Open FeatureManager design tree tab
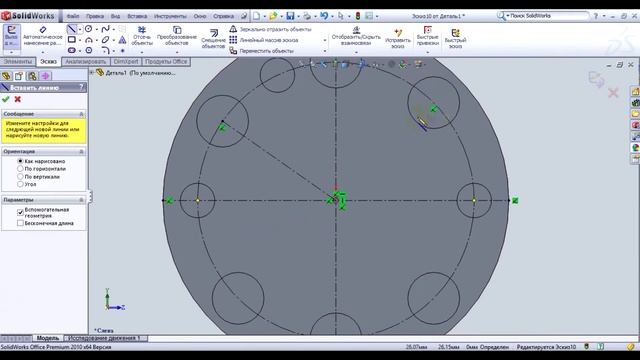This screenshot has width=640, height=360. point(6,76)
